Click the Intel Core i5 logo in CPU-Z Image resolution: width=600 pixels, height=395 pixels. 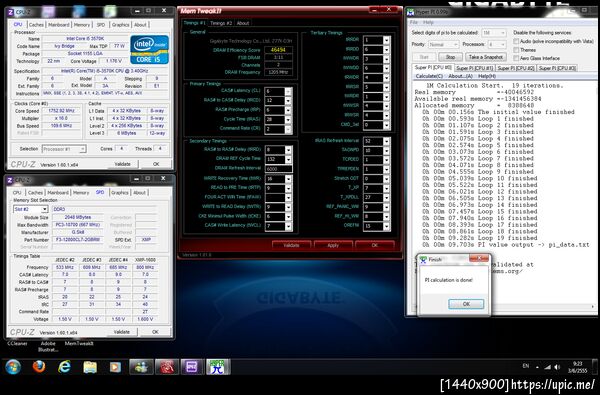point(149,50)
